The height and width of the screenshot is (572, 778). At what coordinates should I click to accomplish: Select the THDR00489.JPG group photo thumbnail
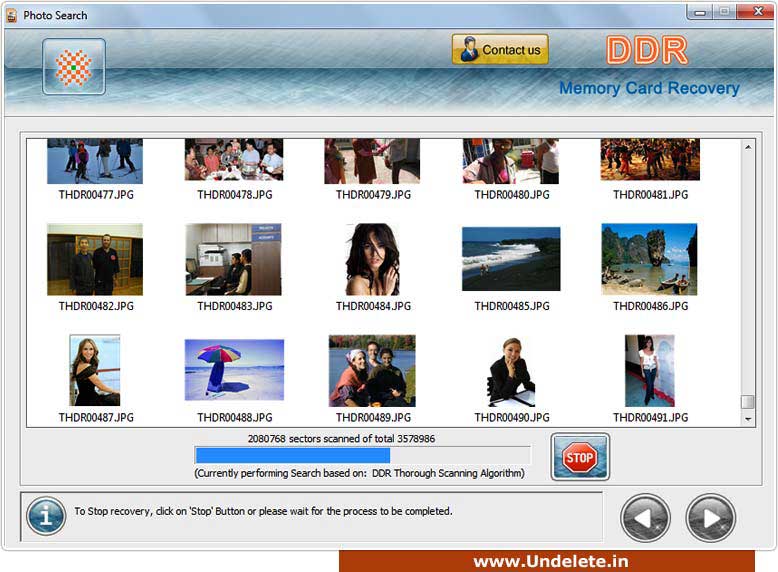coord(372,369)
